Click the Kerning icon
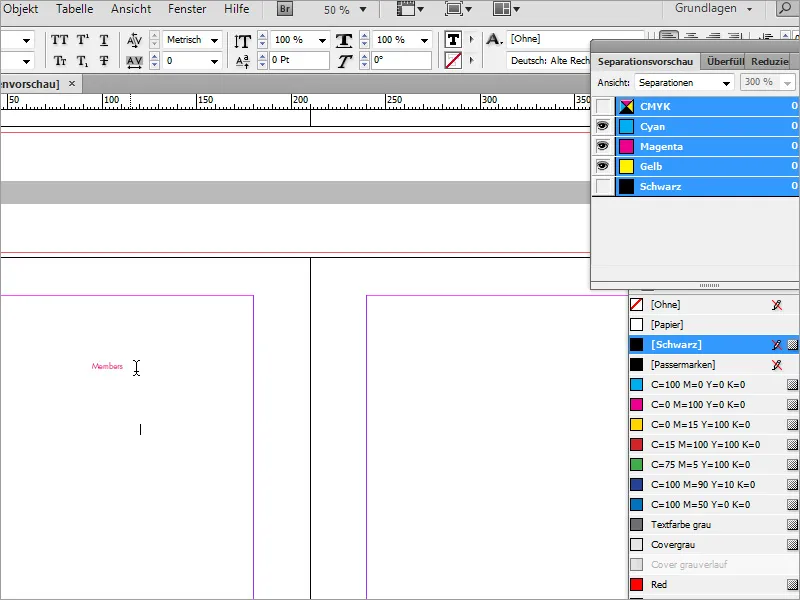Viewport: 800px width, 600px height. point(134,40)
